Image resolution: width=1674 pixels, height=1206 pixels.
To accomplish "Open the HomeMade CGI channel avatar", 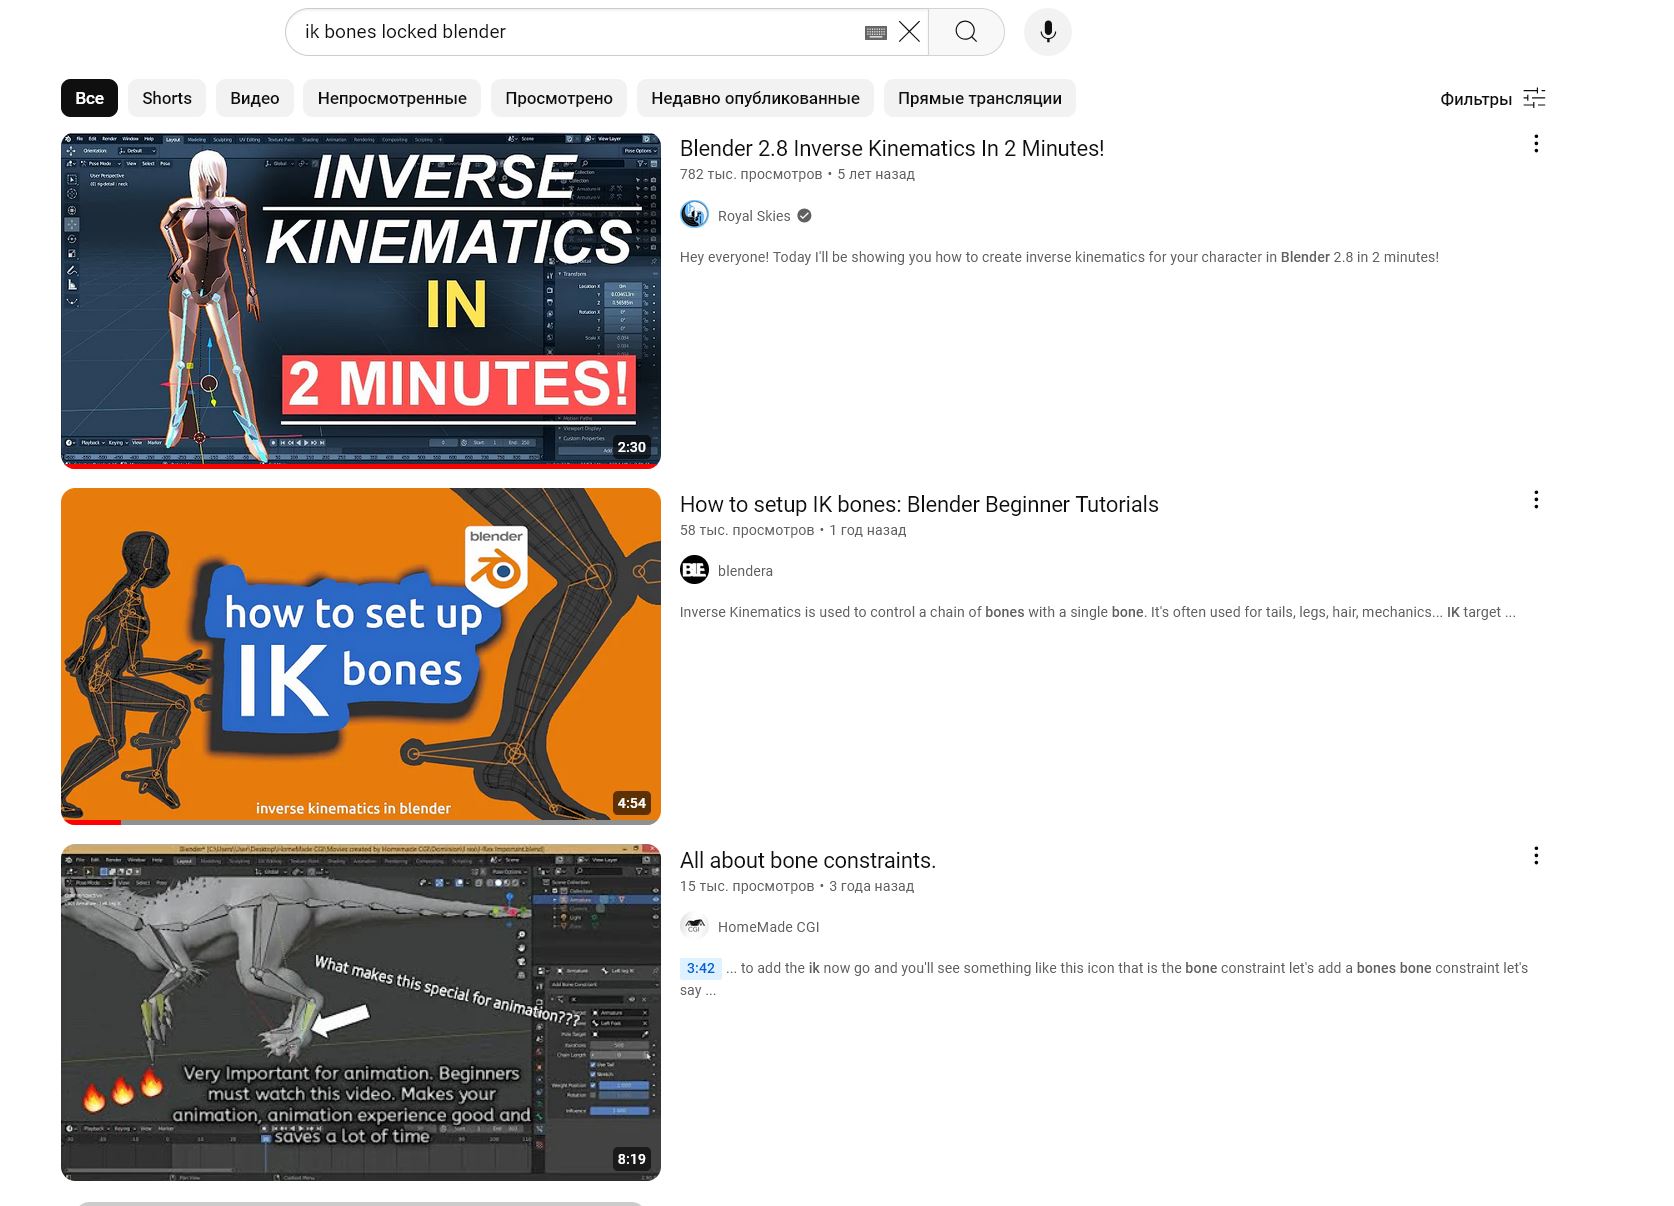I will click(x=694, y=926).
